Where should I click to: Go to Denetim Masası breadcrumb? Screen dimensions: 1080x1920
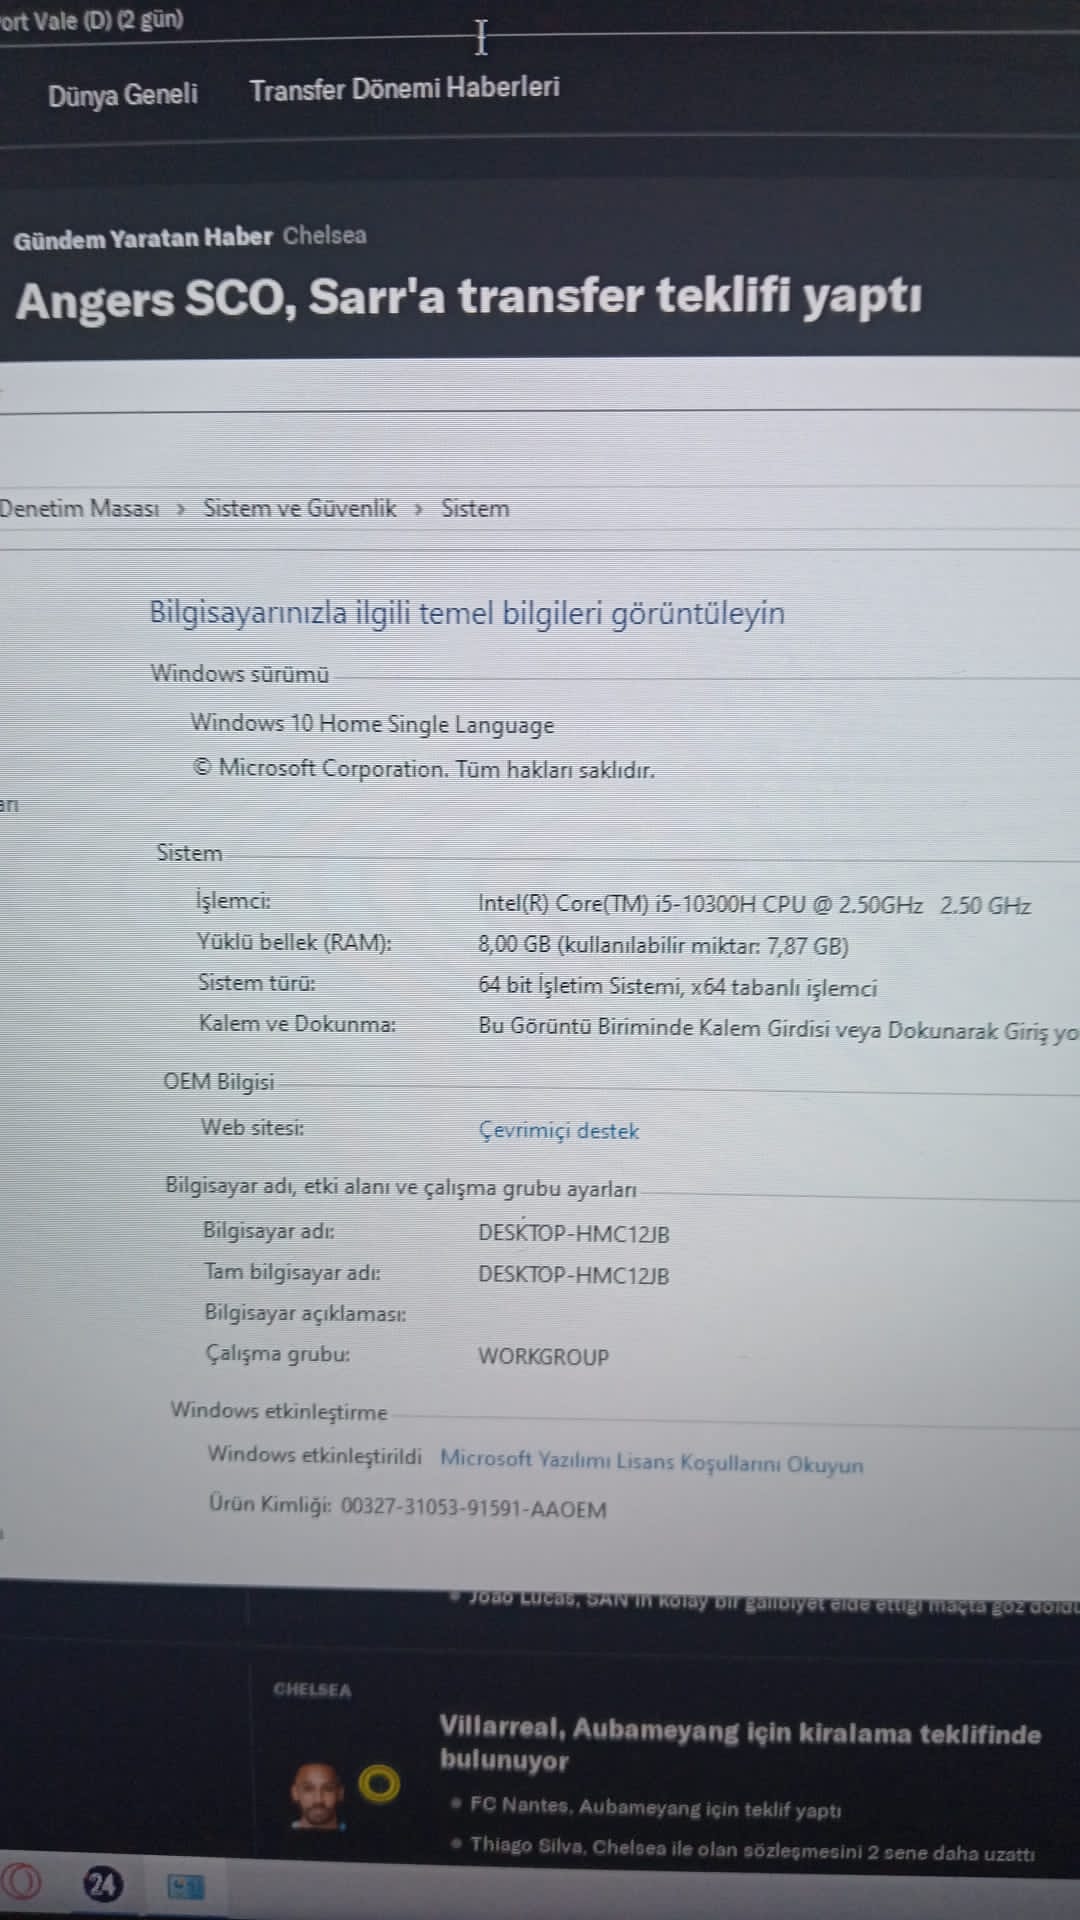click(x=79, y=508)
